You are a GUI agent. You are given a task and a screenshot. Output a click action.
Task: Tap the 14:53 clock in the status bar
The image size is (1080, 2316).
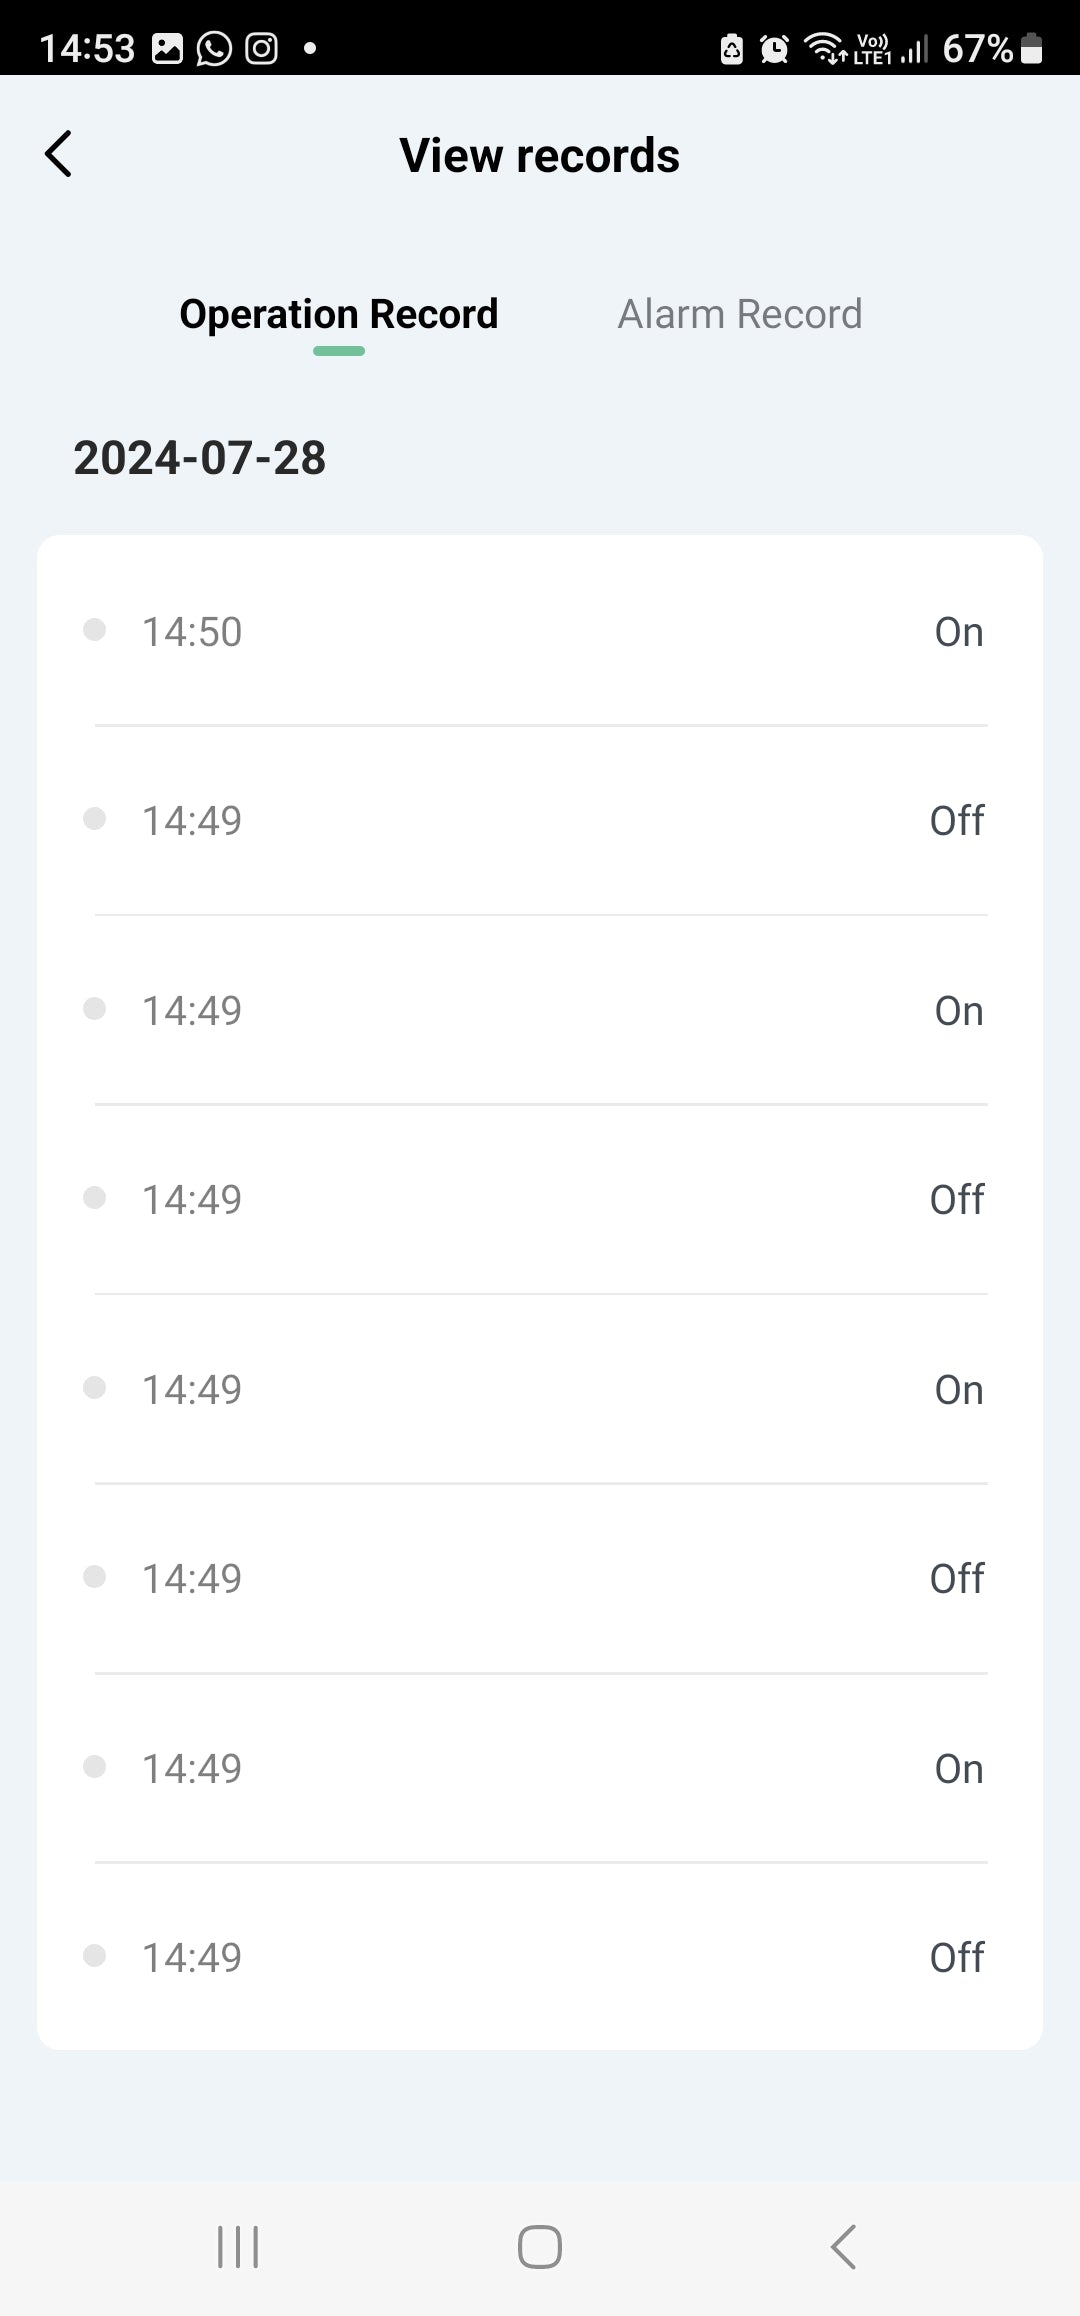[x=87, y=48]
